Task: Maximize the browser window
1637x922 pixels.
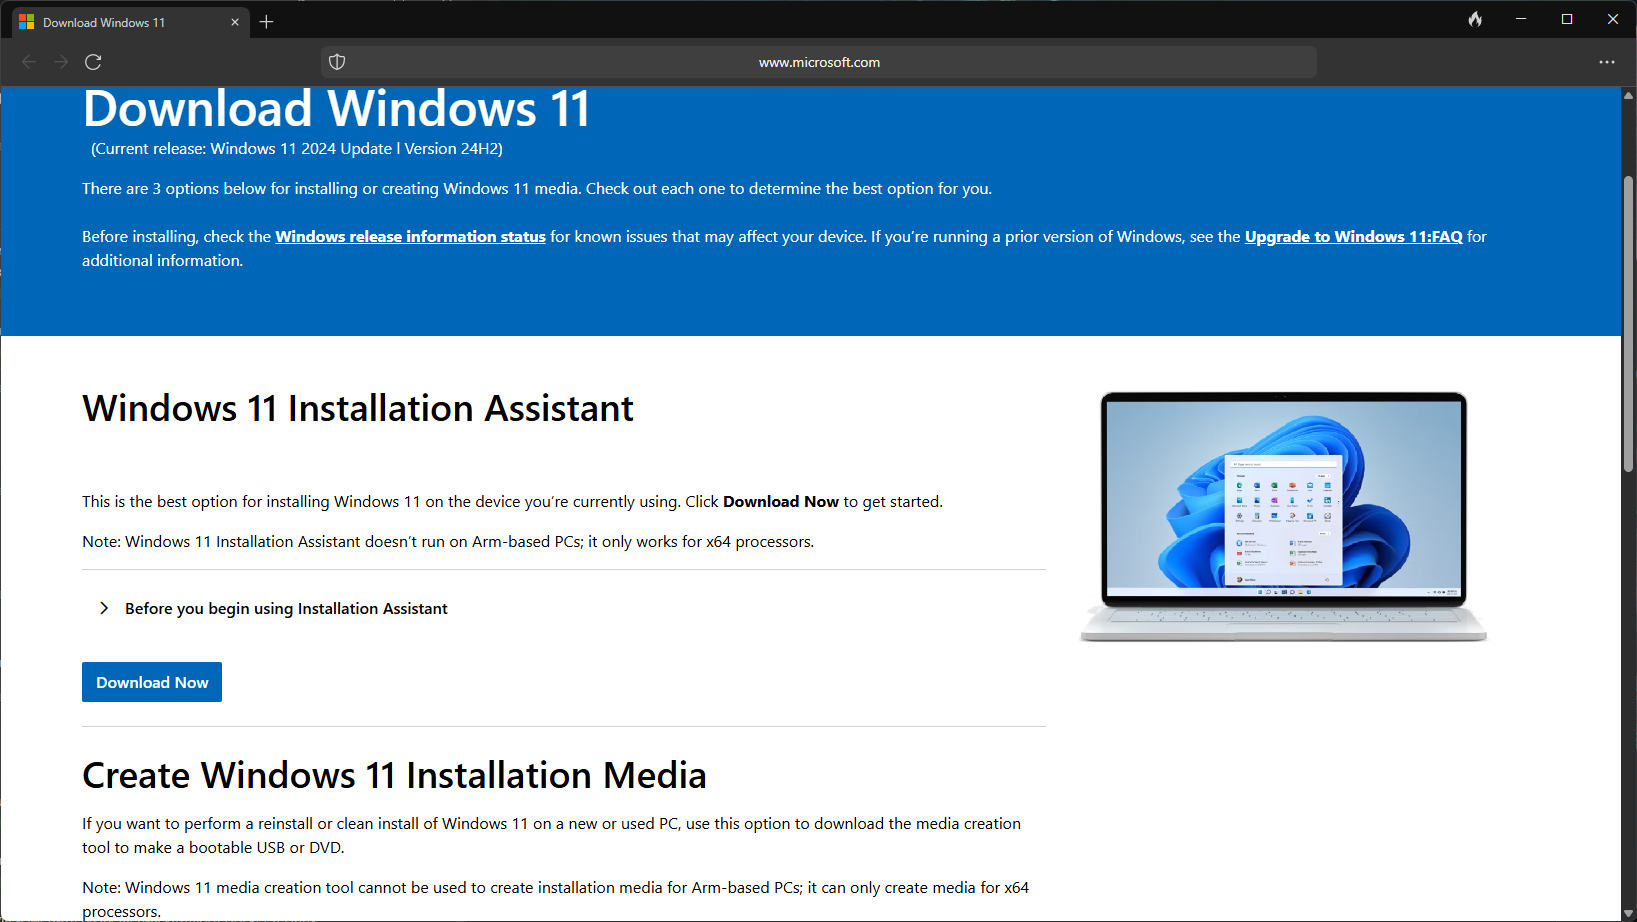Action: point(1567,19)
